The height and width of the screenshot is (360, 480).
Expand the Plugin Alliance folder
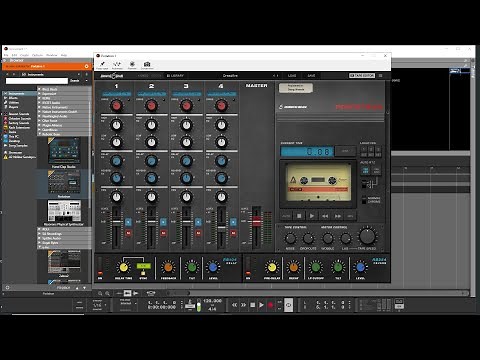click(x=39, y=125)
